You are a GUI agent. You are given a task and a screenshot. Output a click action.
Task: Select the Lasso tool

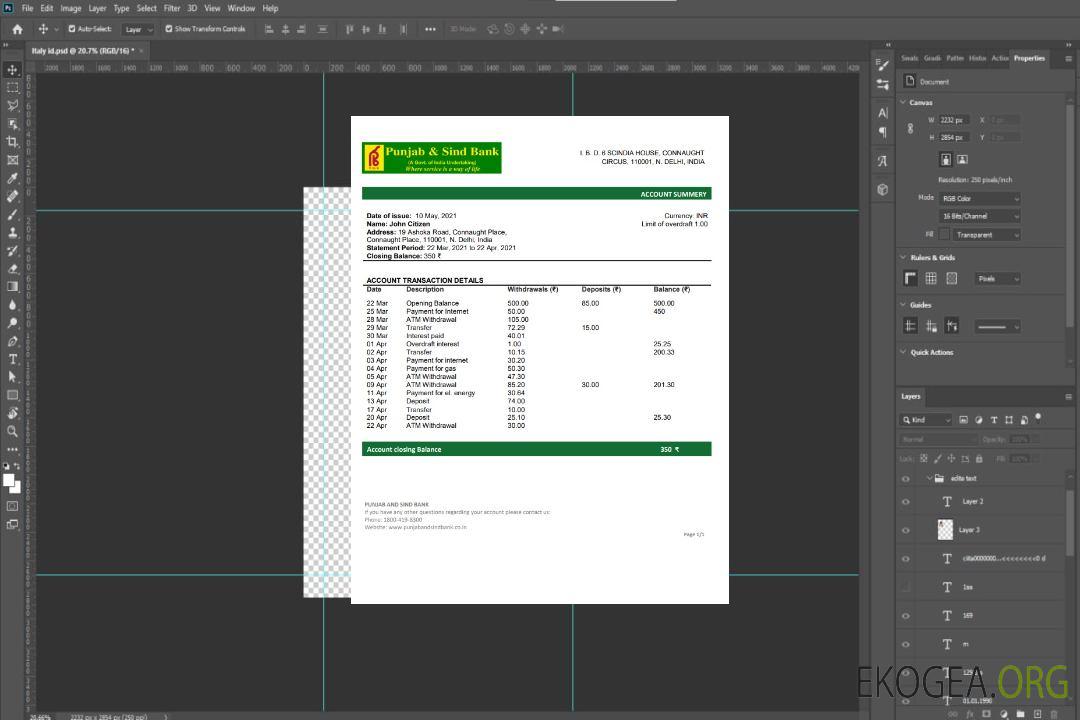coord(12,106)
